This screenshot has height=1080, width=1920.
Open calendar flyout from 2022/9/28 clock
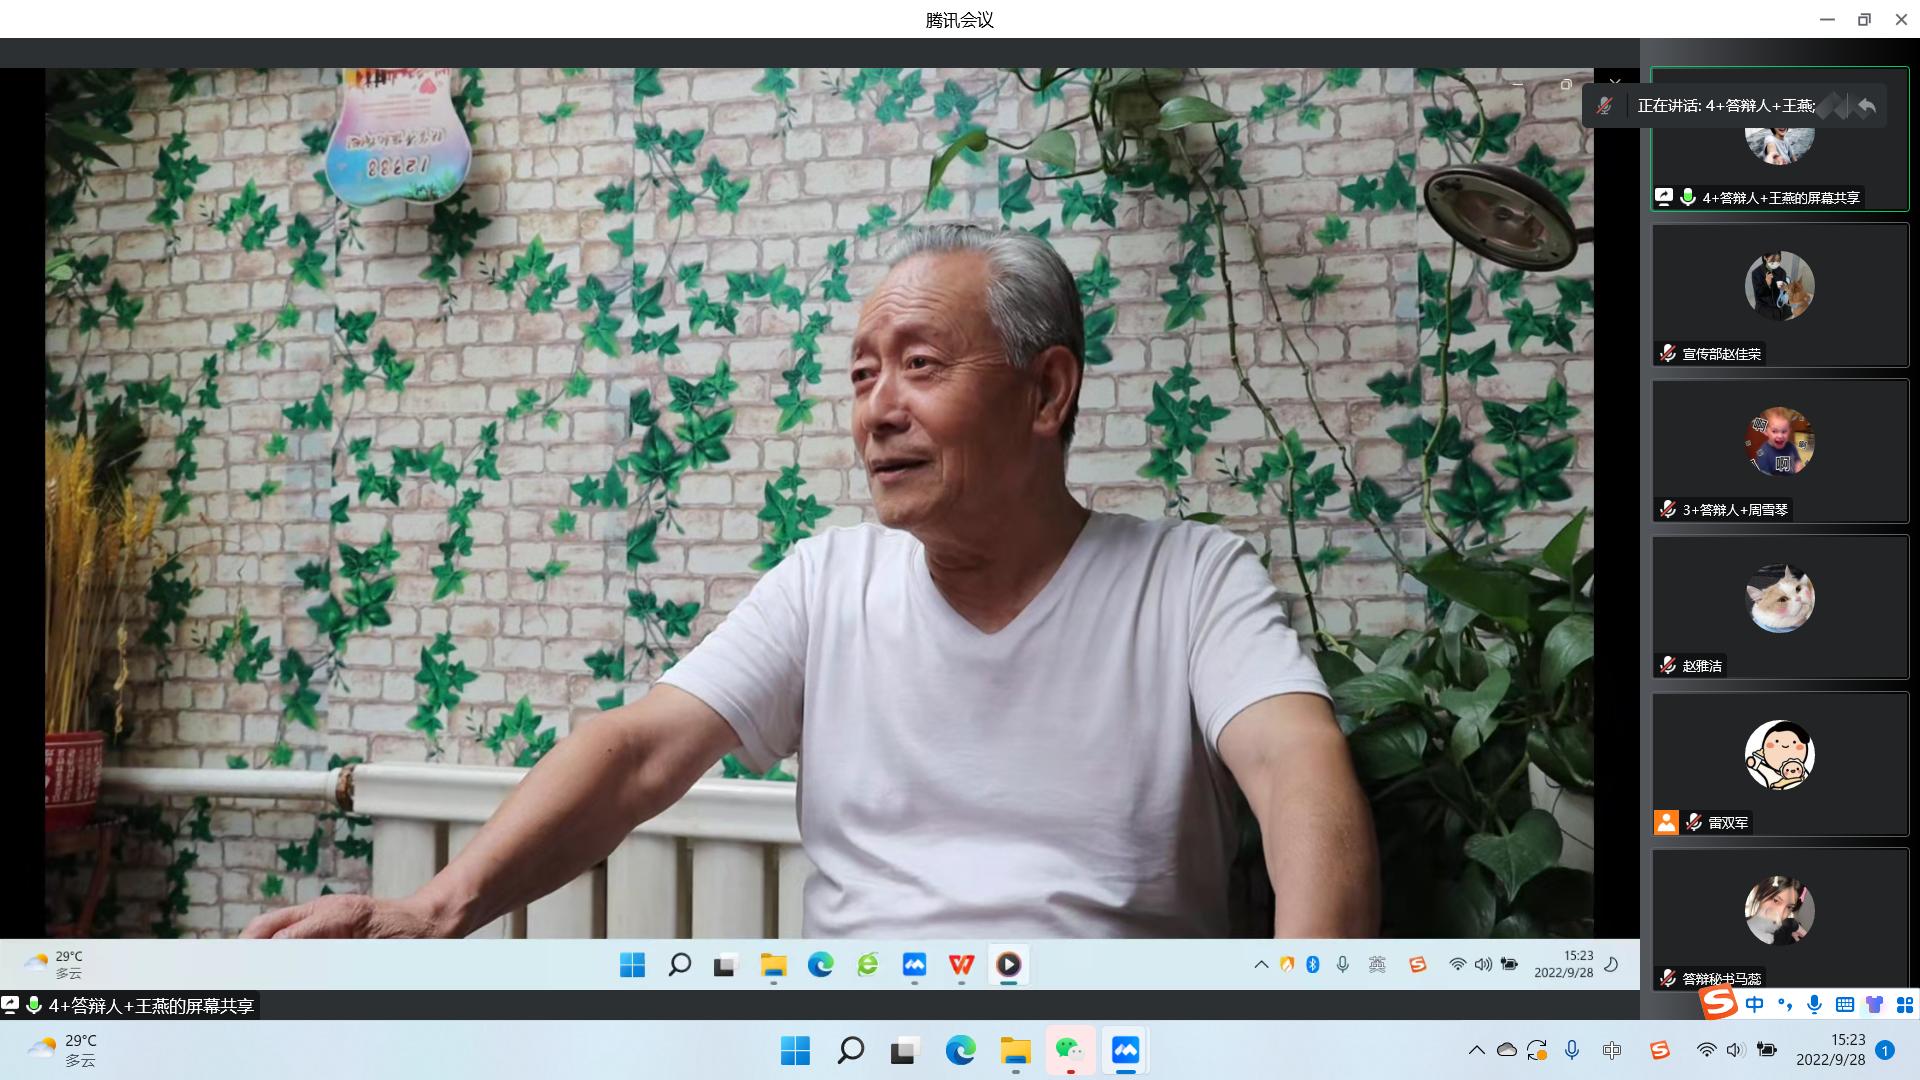1830,1050
